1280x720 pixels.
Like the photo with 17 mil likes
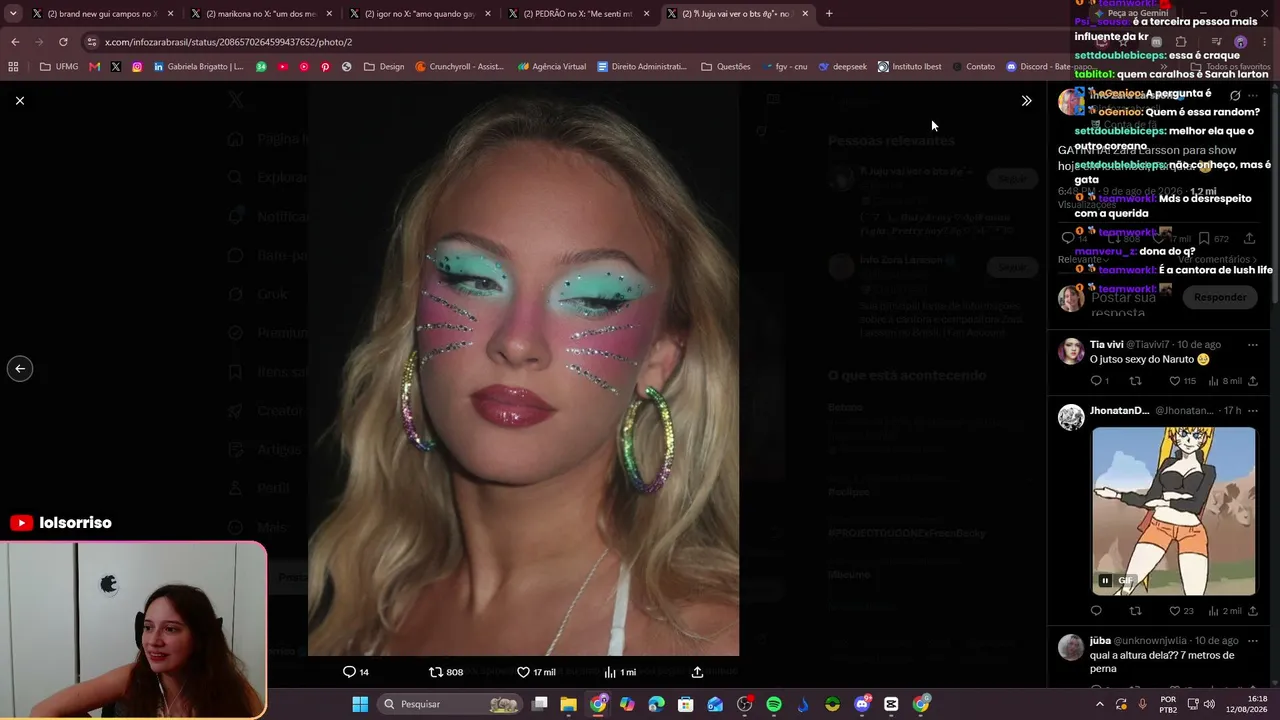click(x=536, y=672)
